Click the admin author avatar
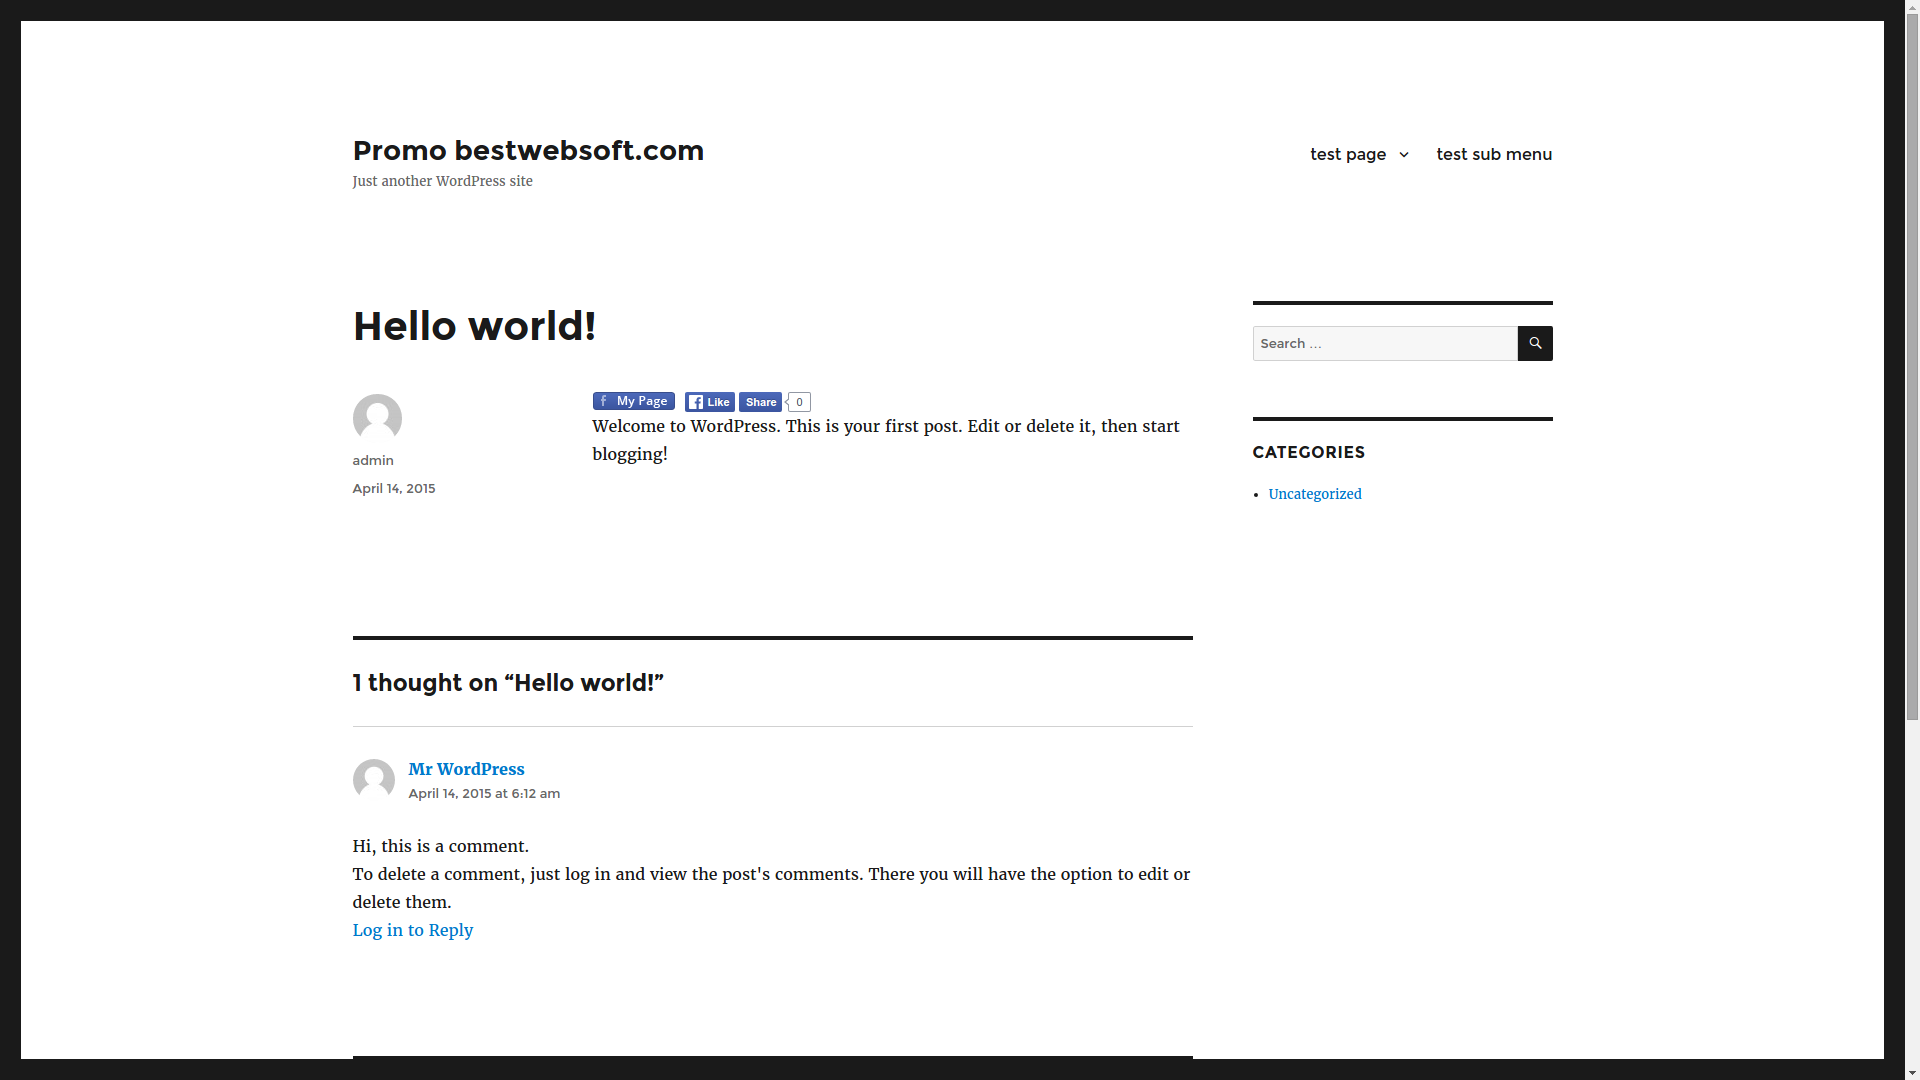This screenshot has width=1920, height=1080. 377,418
